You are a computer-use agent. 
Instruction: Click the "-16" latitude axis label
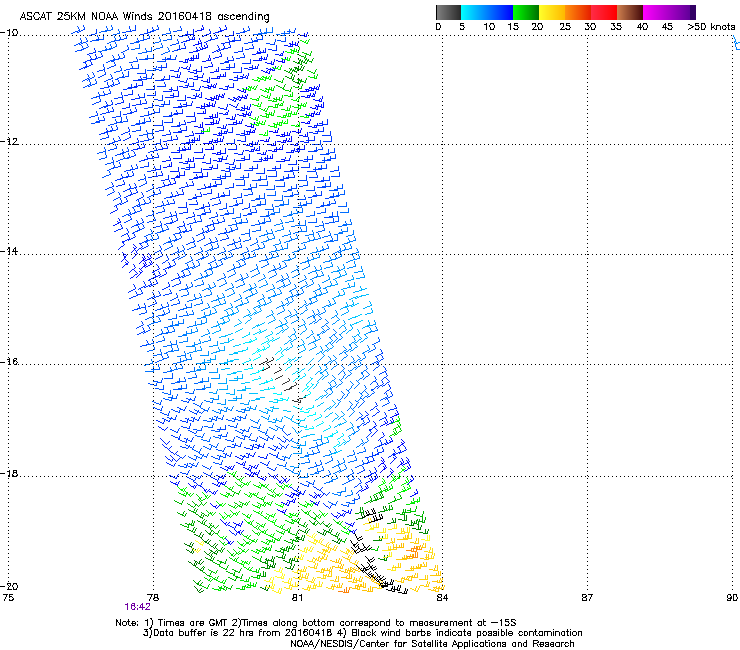pos(9,362)
